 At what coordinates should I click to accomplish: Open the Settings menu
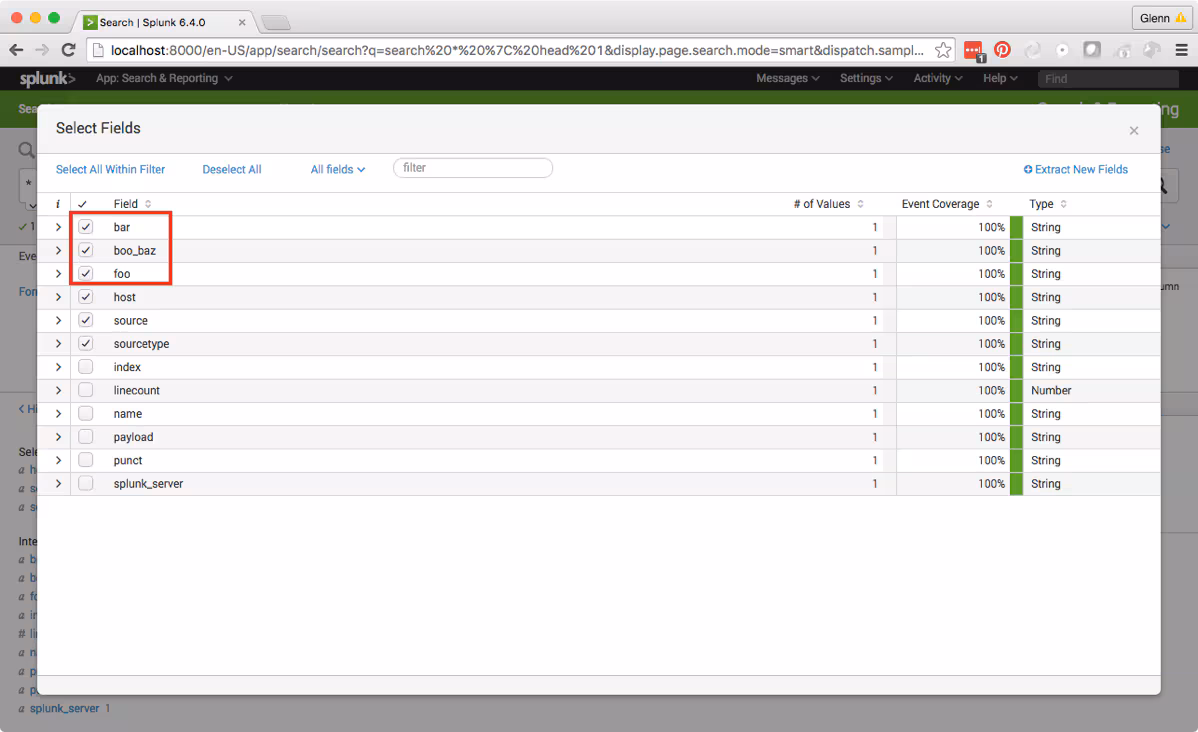coord(866,79)
